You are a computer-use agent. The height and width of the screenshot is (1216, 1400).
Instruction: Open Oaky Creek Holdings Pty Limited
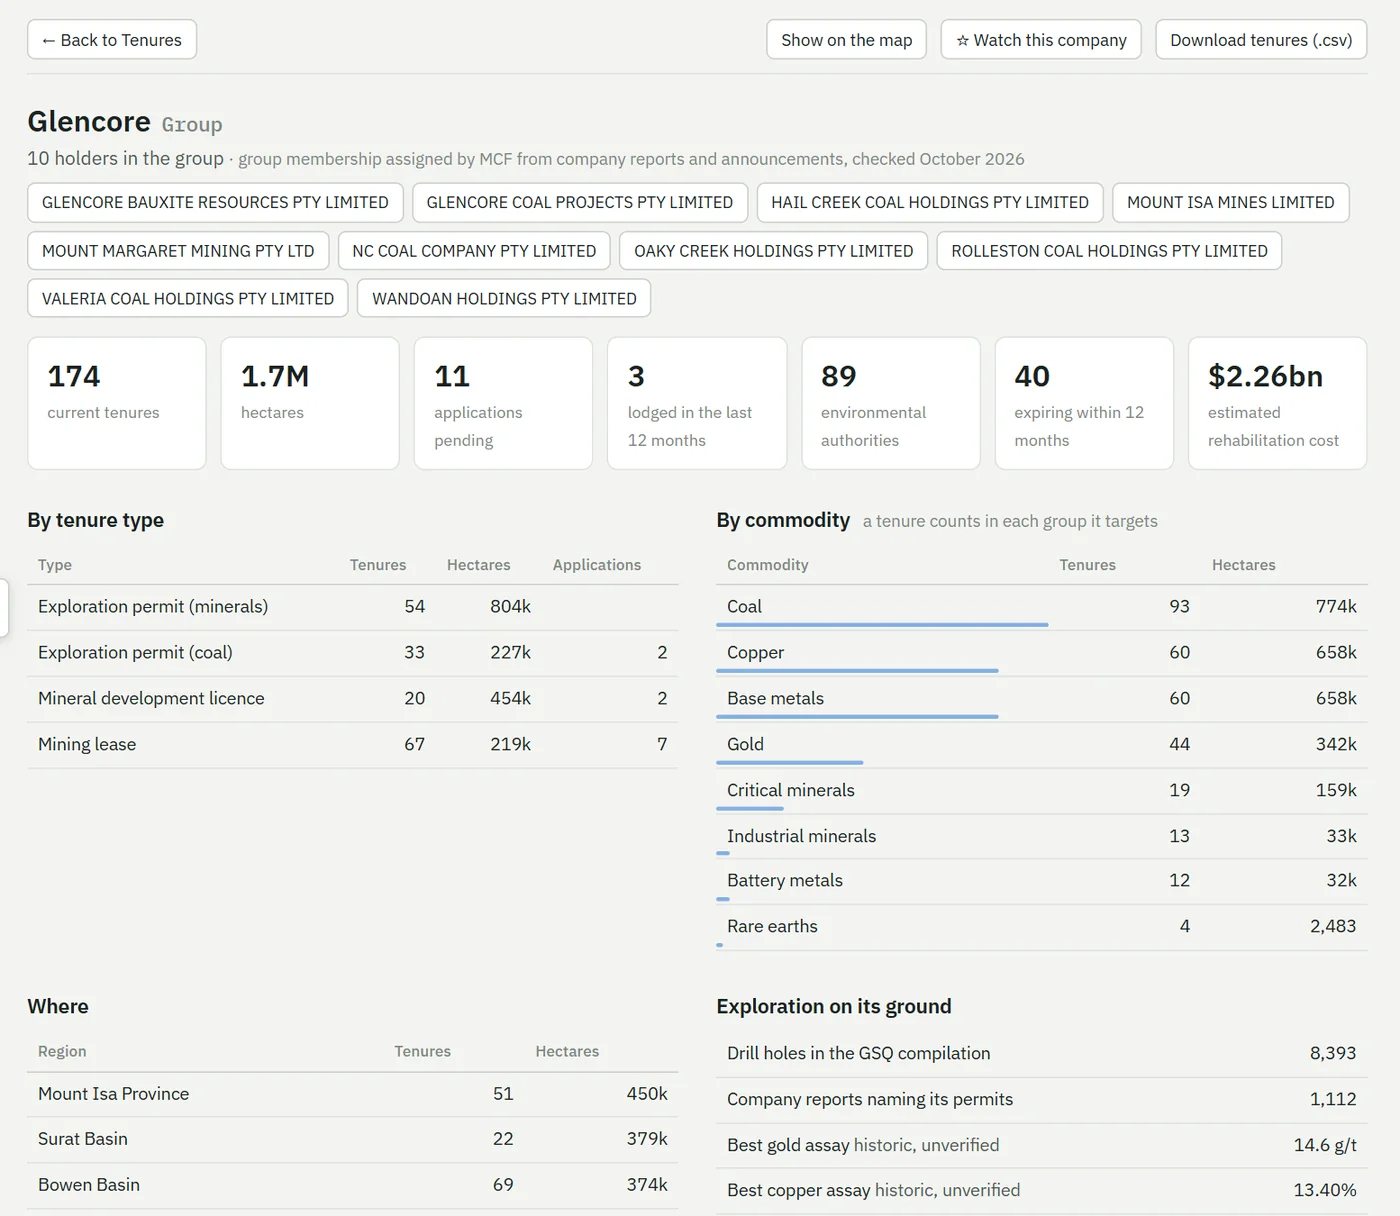pos(774,251)
